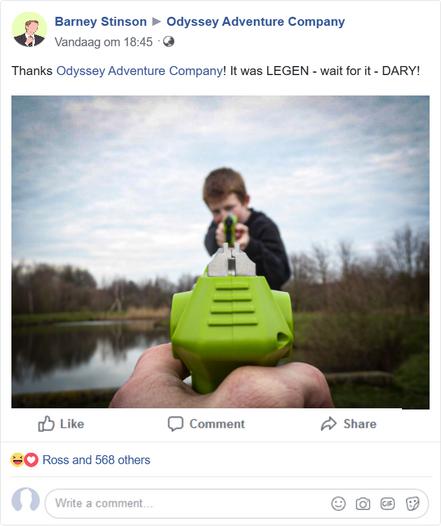Click the Share arrow icon
The width and height of the screenshot is (441, 526).
pos(328,424)
